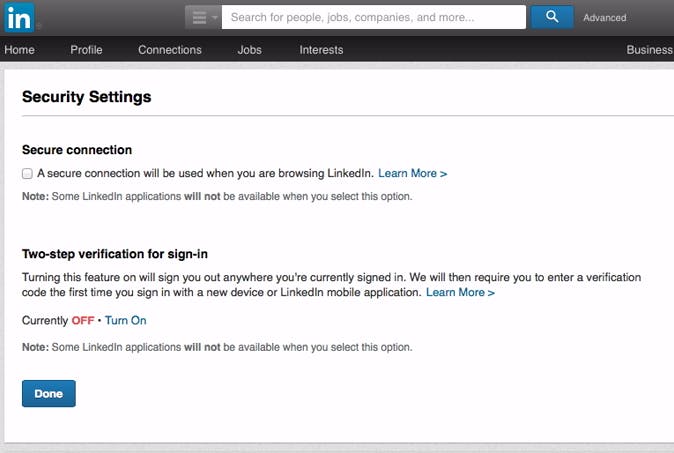Image resolution: width=674 pixels, height=453 pixels.
Task: Click the LinkedIn logo
Action: (x=18, y=17)
